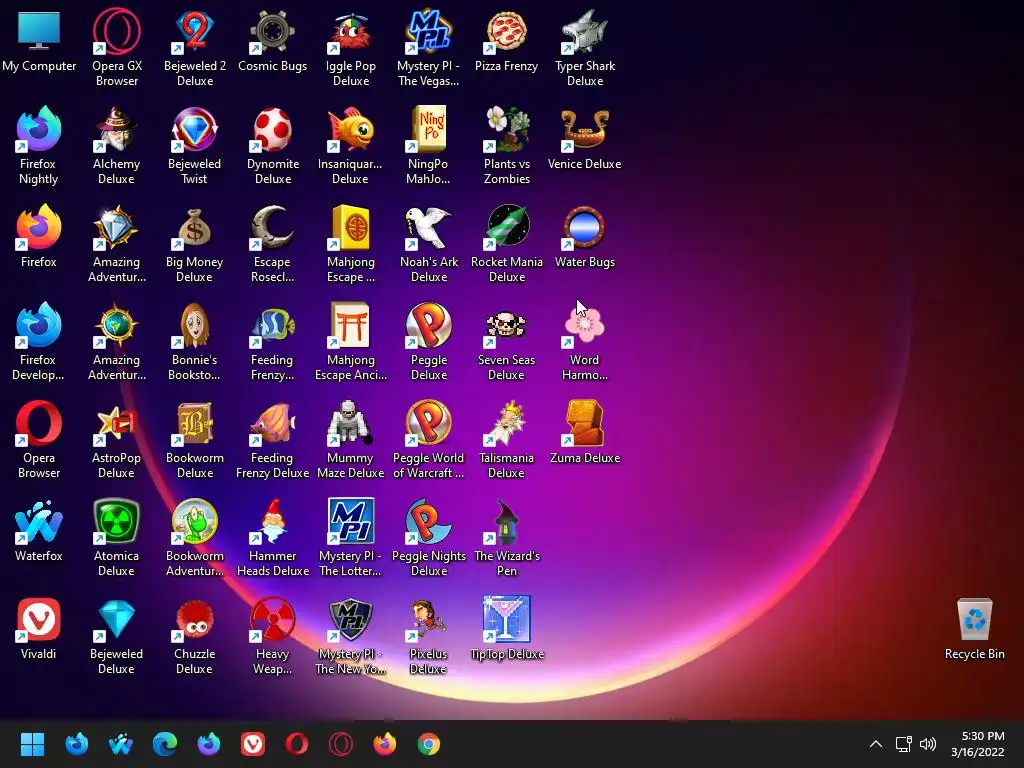Select Seven Seas Deluxe skull icon
The height and width of the screenshot is (768, 1024).
click(506, 325)
